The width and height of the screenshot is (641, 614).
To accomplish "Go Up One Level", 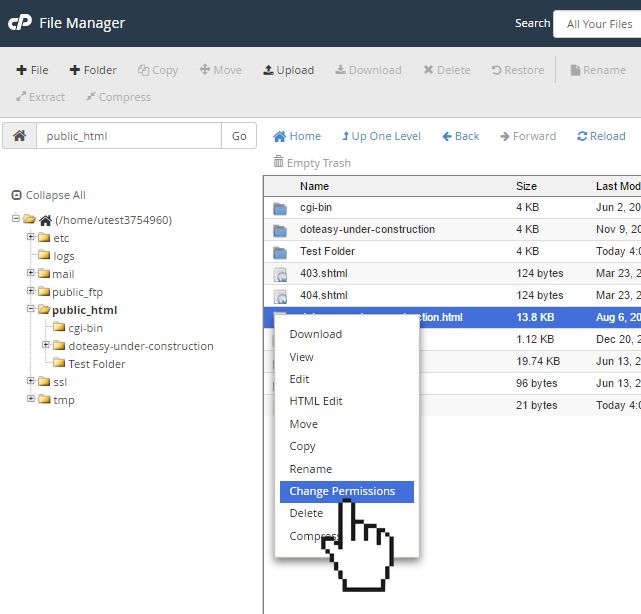I will point(381,136).
